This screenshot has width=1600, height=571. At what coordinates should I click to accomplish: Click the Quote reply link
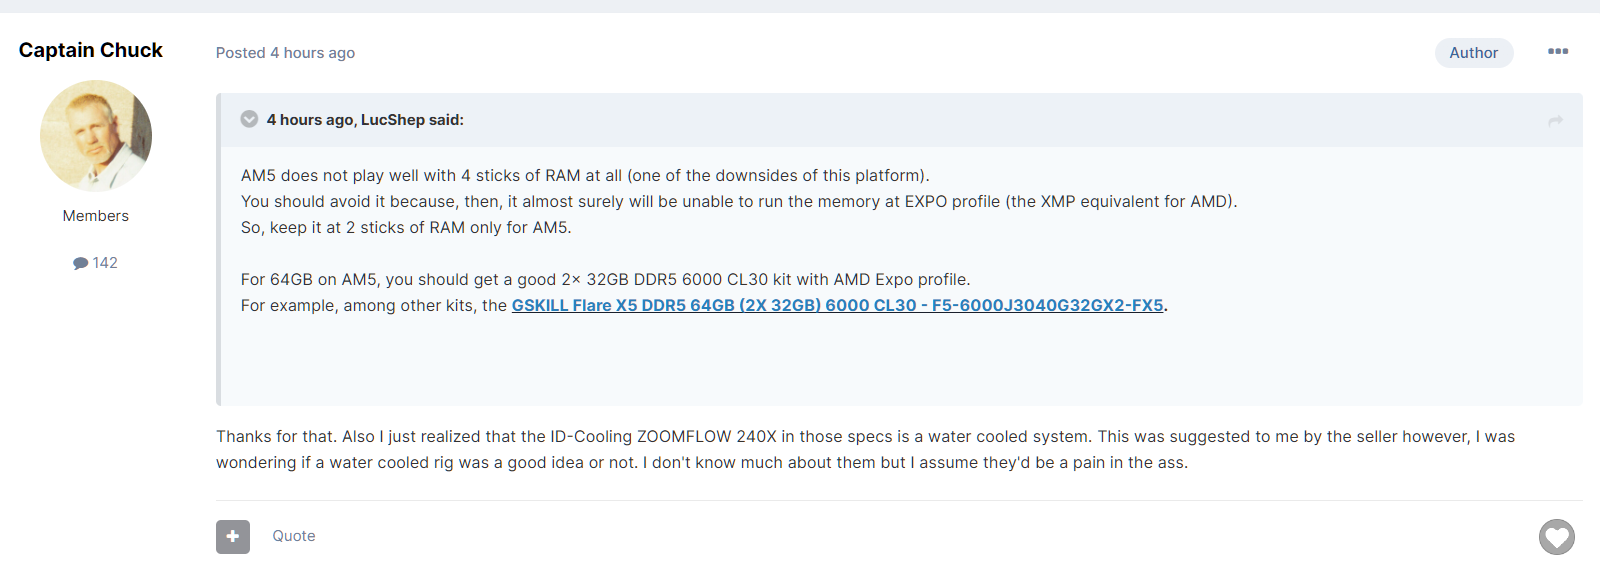click(294, 536)
